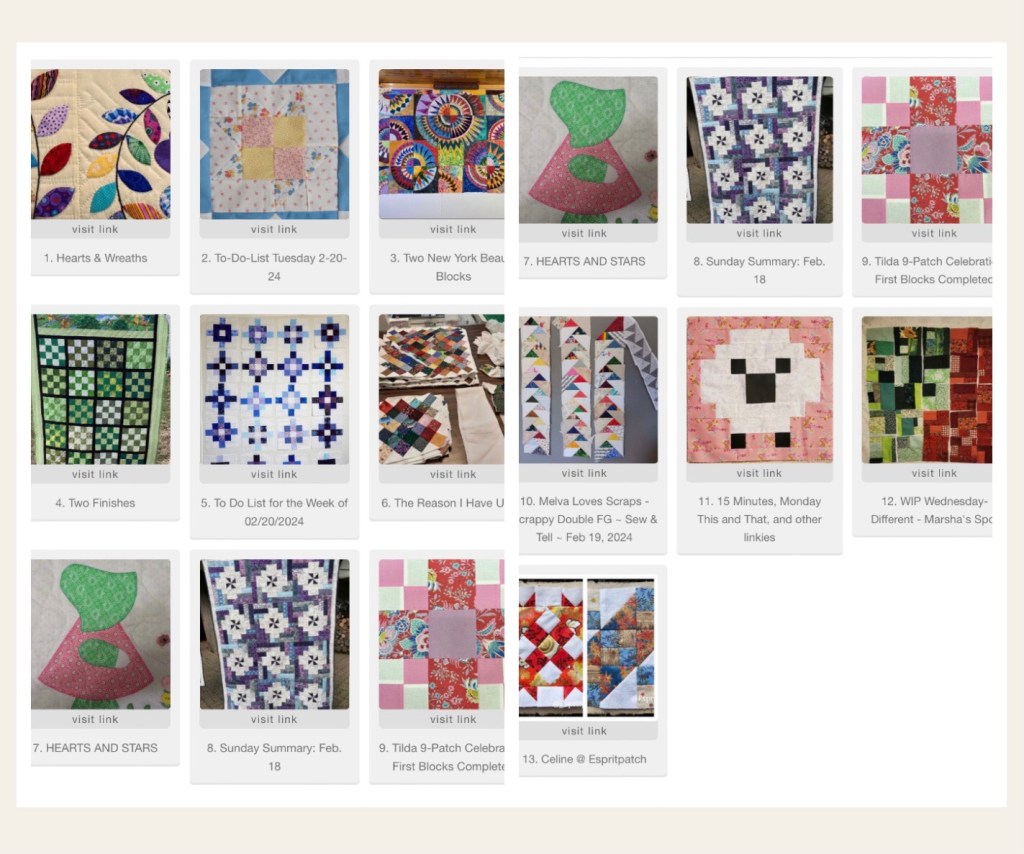Click visit link for WIP Wednesday entry 12
The width and height of the screenshot is (1024, 854).
pos(935,473)
